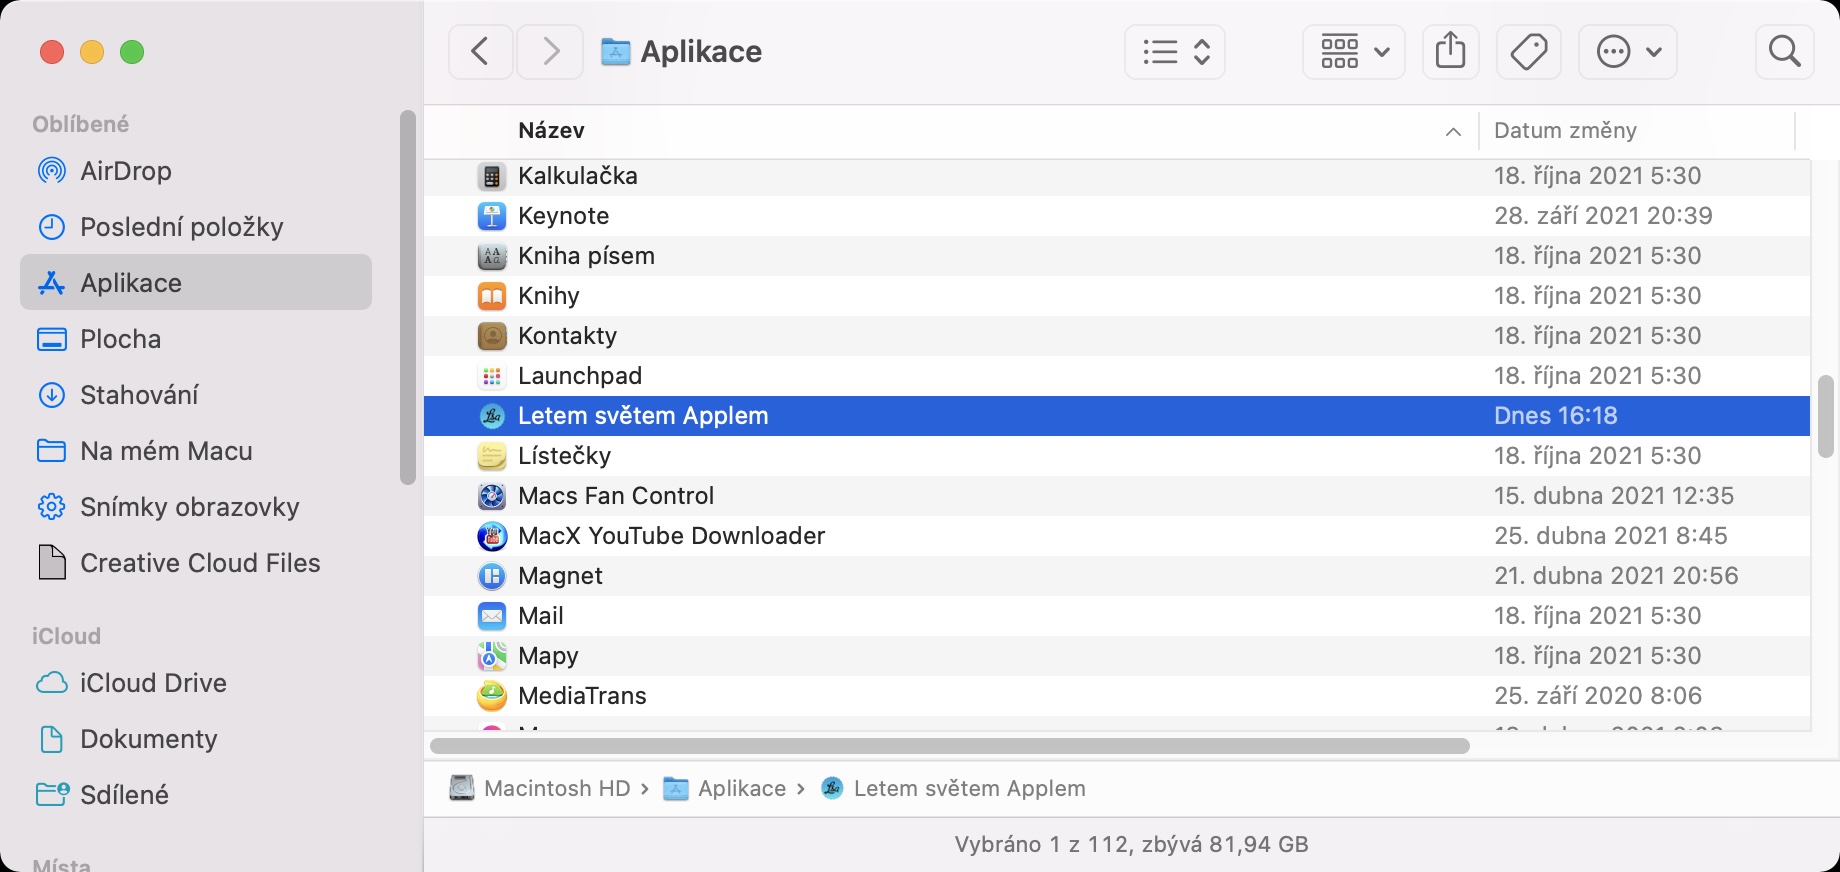Go back with the left chevron
1840x872 pixels.
[481, 51]
